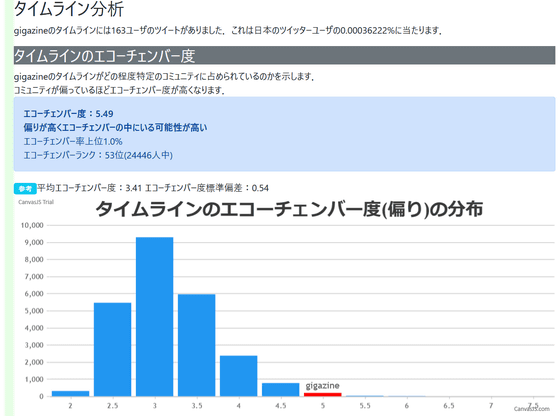Click the blue bar at 4
This screenshot has width=560, height=416.
239,376
